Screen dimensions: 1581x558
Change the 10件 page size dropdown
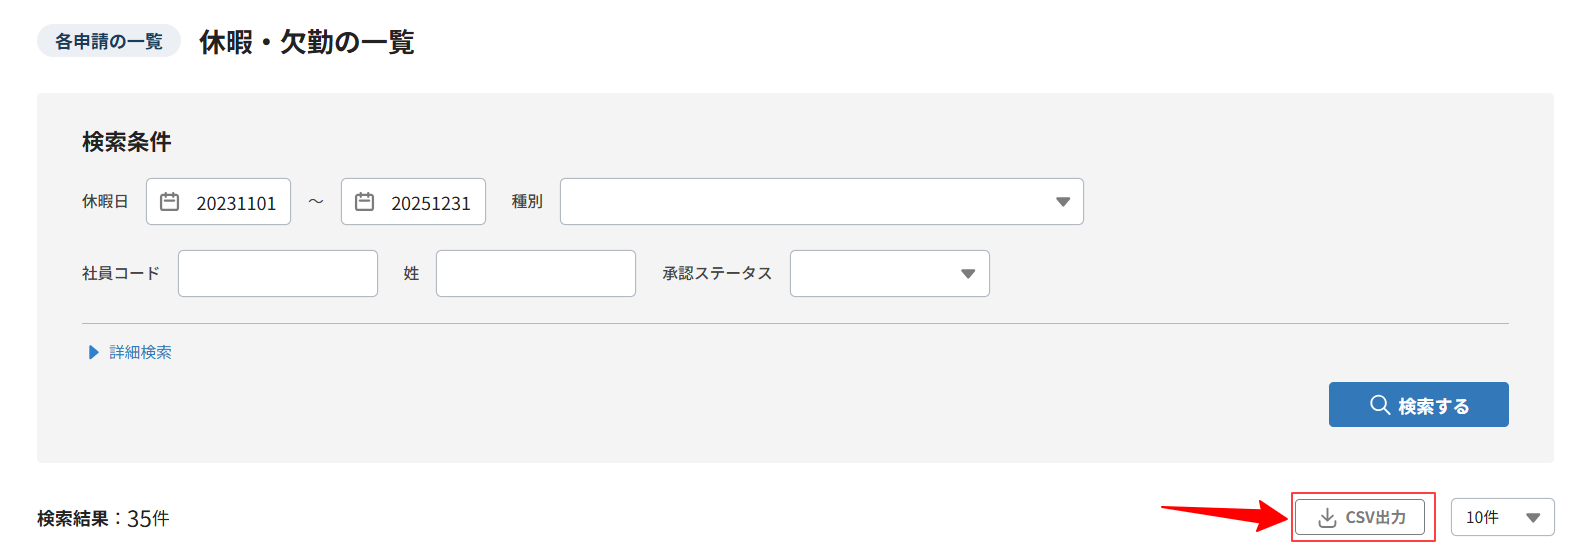pos(1500,518)
